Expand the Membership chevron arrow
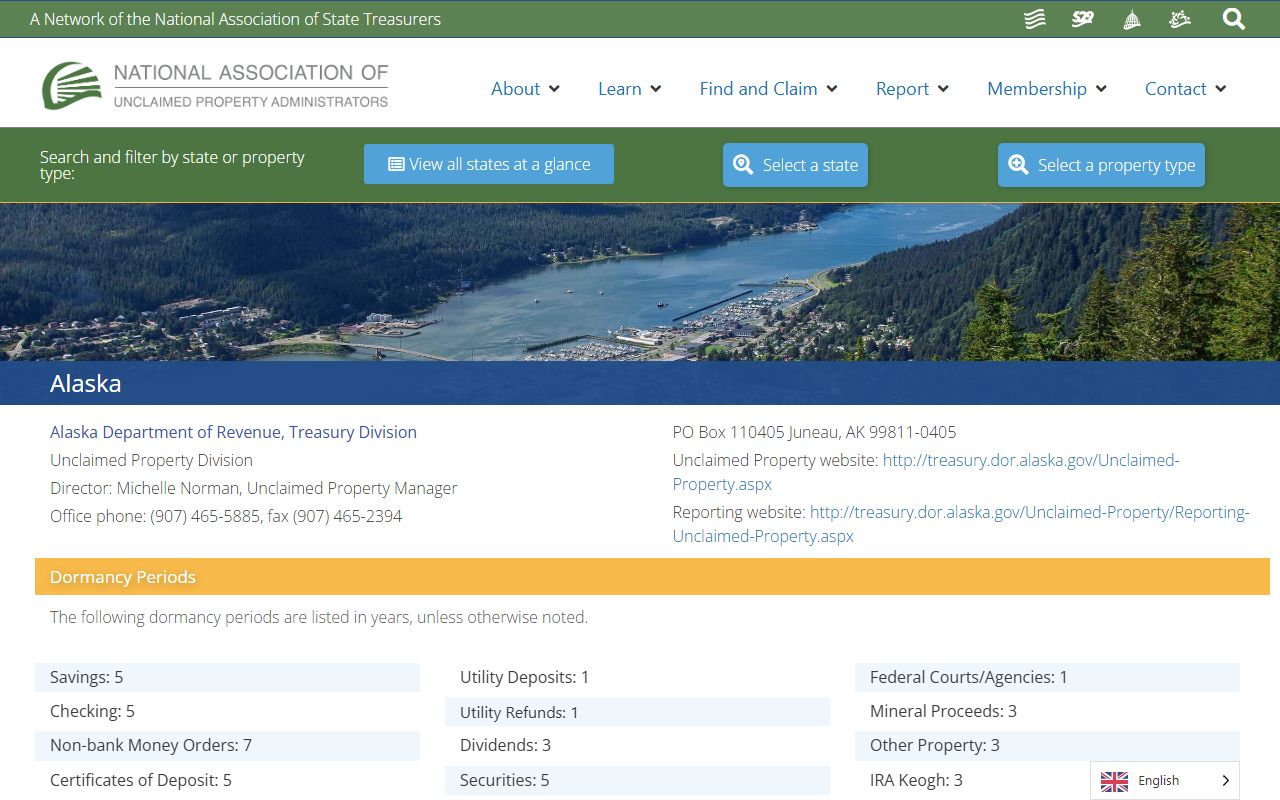1280x800 pixels. click(1101, 89)
